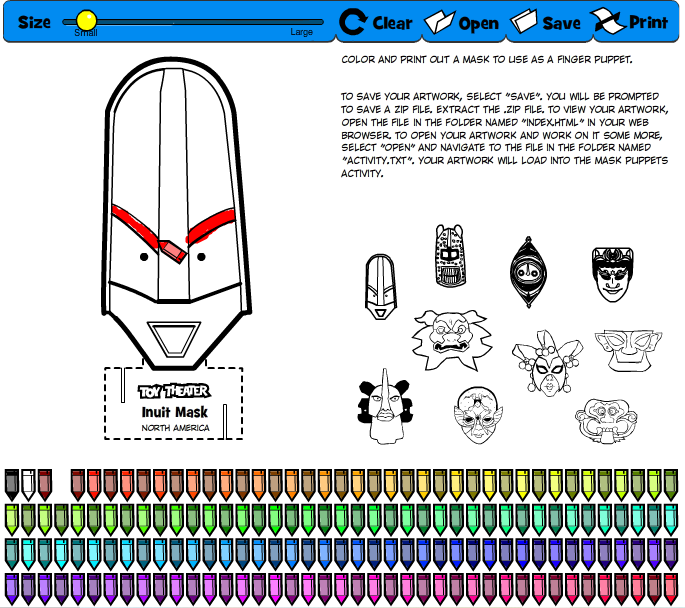Choose the maroon crayon beside the white crayon

[x=45, y=485]
